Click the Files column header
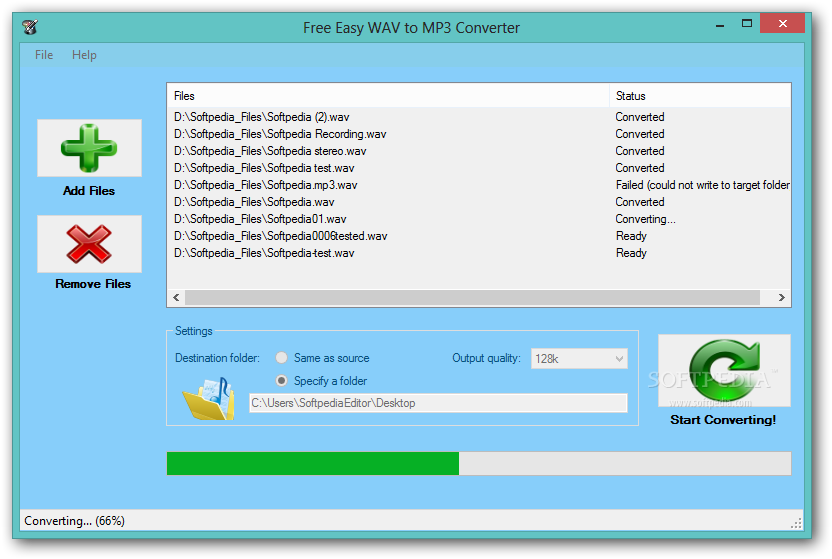Viewport: 832px width, 559px height. pos(388,96)
